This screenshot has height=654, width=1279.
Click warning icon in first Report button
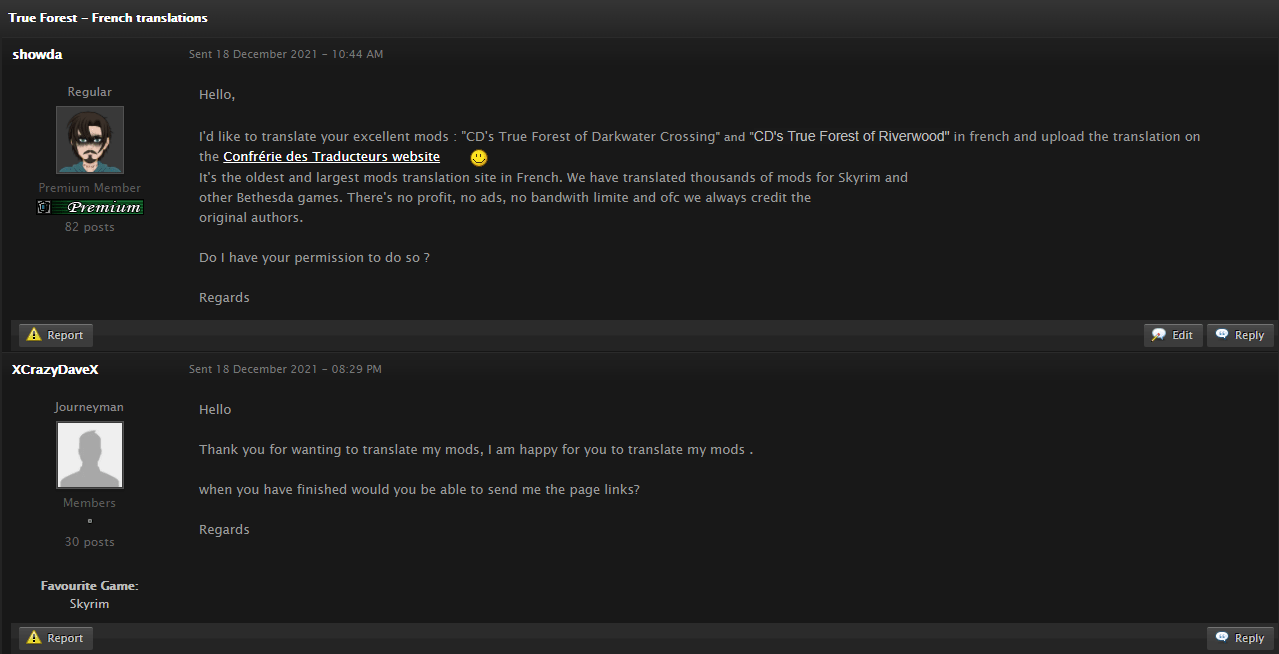pos(33,335)
